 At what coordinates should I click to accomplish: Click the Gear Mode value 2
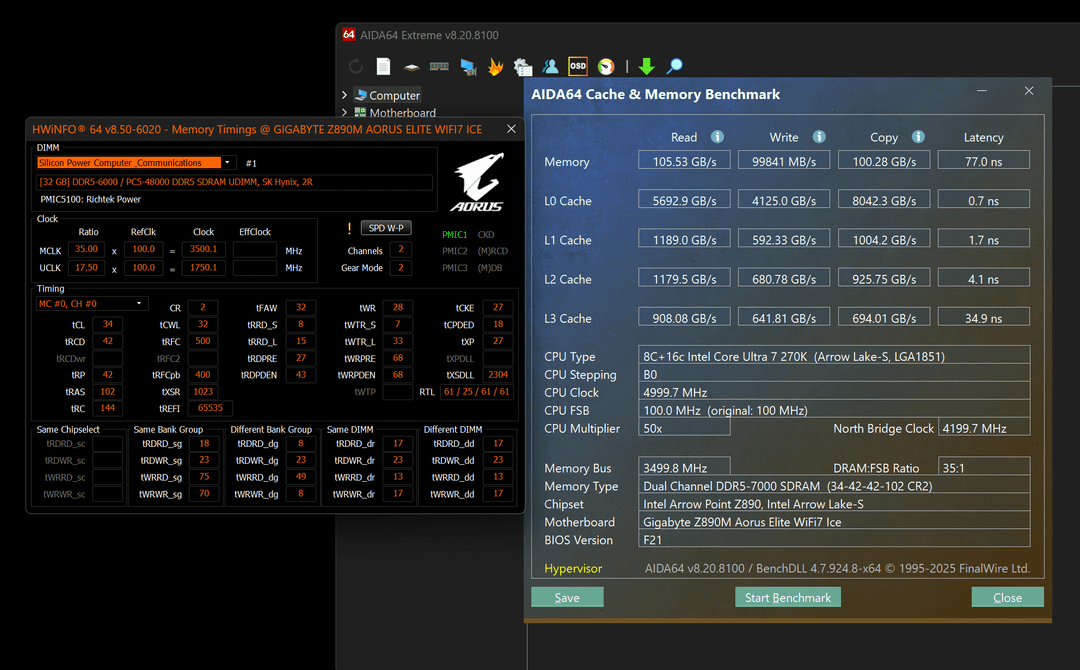tap(401, 267)
